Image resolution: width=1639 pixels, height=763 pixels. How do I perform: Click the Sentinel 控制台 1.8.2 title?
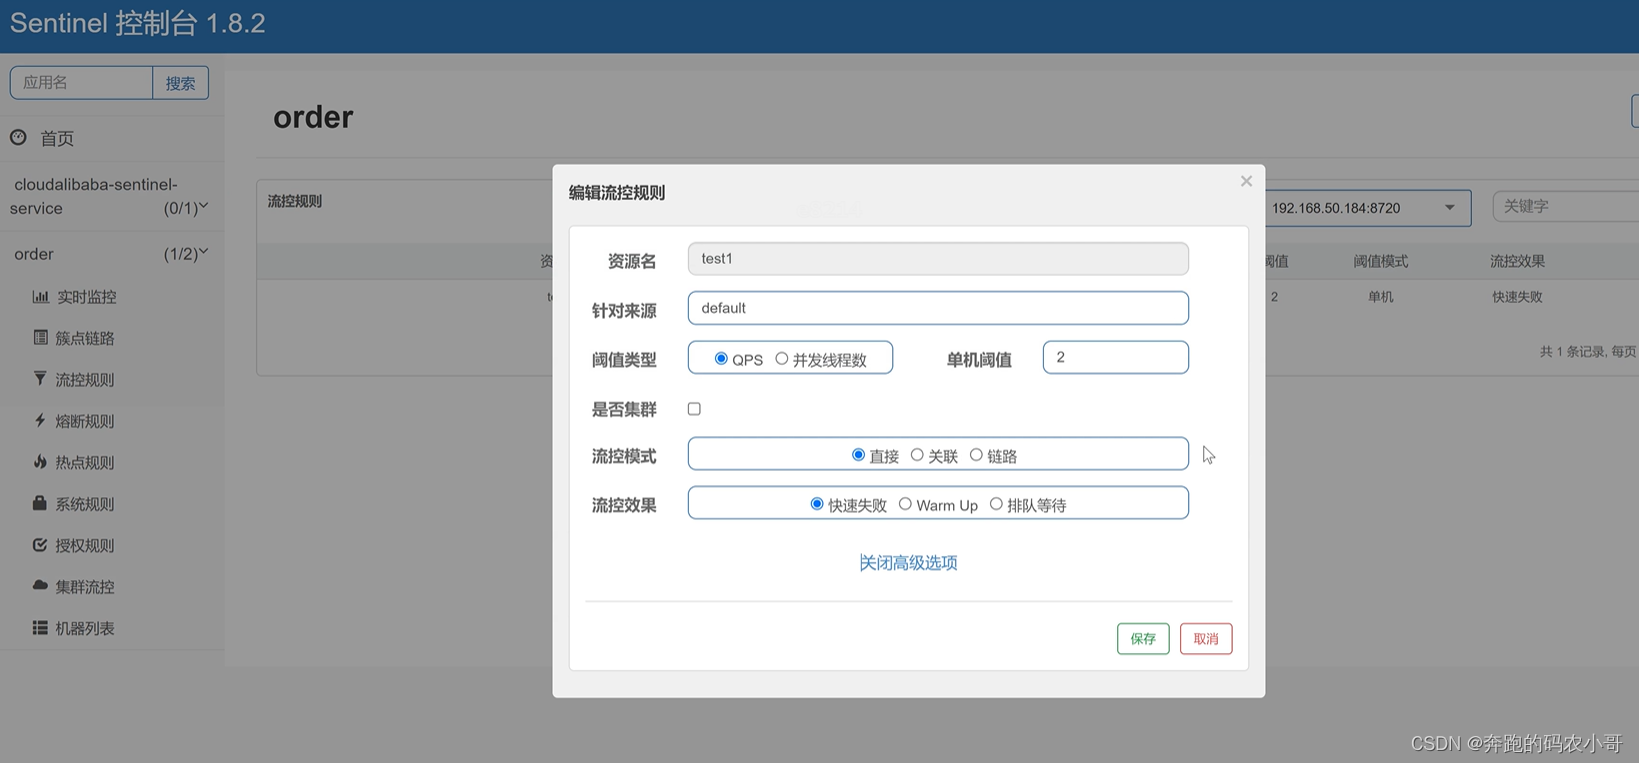coord(138,23)
